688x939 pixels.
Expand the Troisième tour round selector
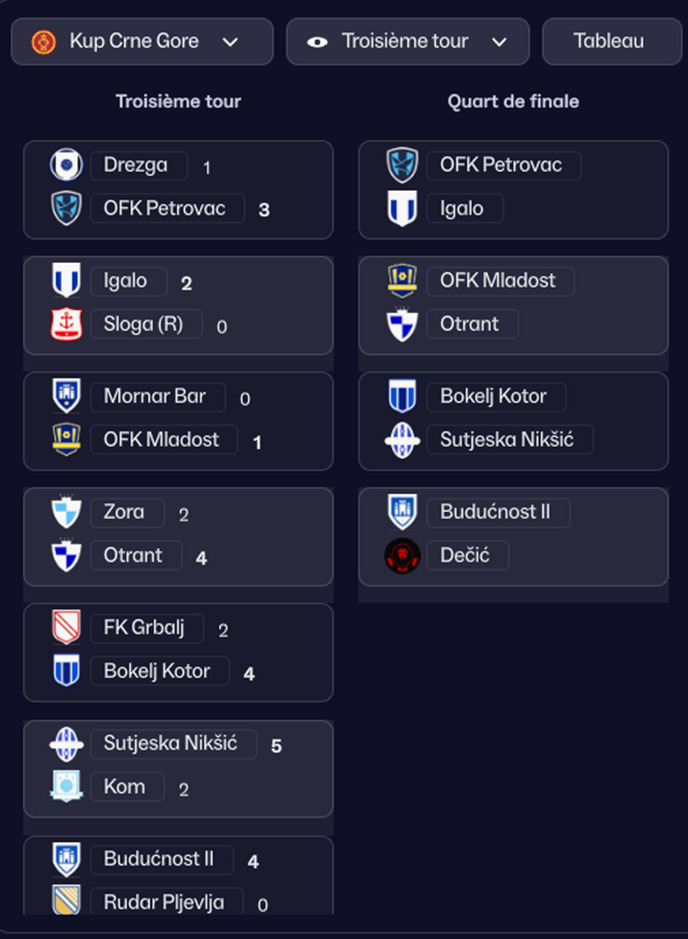pos(407,42)
